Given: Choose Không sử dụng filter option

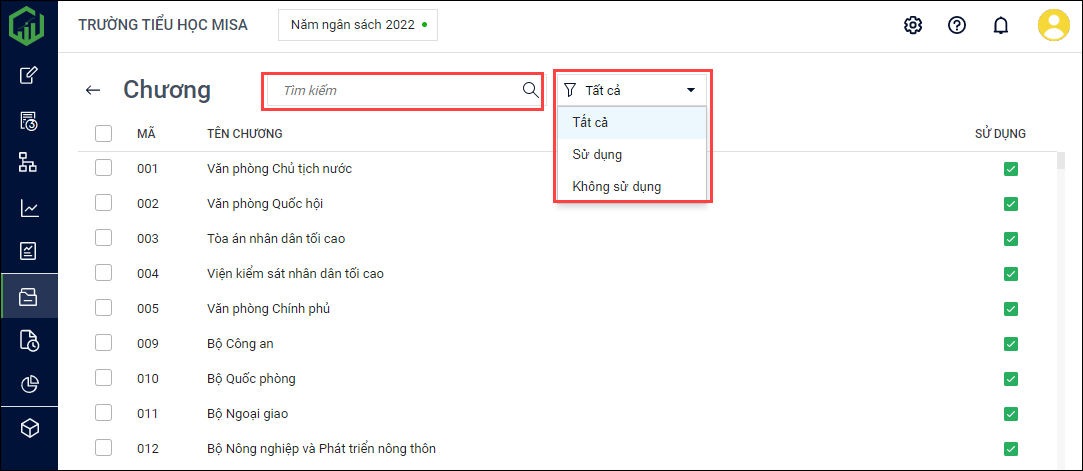Looking at the screenshot, I should point(616,187).
